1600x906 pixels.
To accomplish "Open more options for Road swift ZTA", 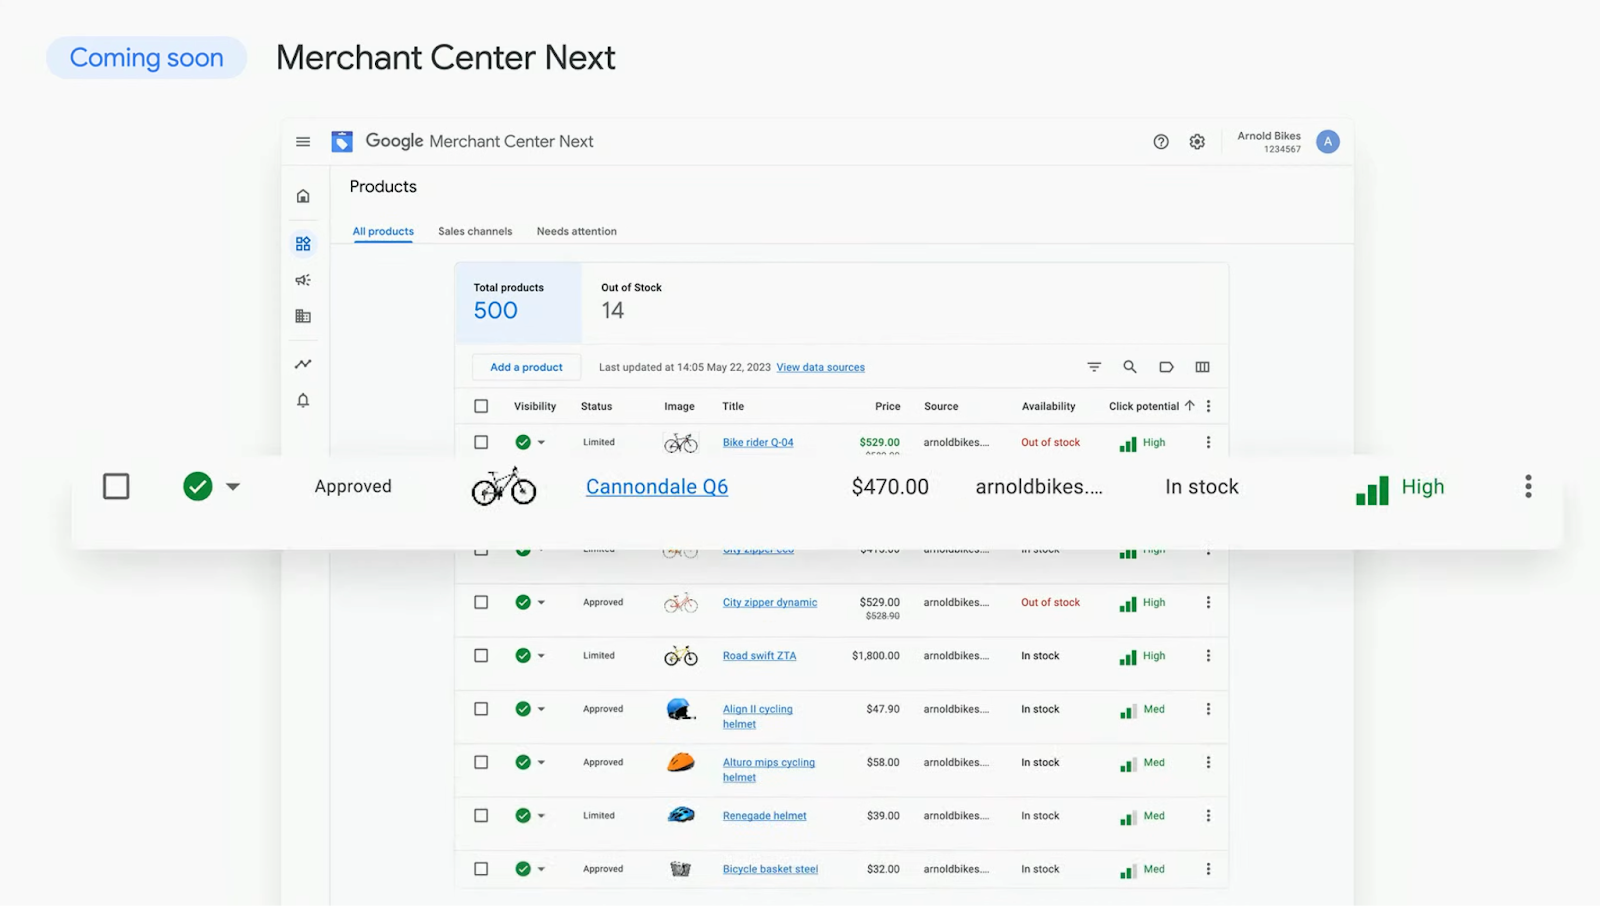I will [x=1208, y=656].
